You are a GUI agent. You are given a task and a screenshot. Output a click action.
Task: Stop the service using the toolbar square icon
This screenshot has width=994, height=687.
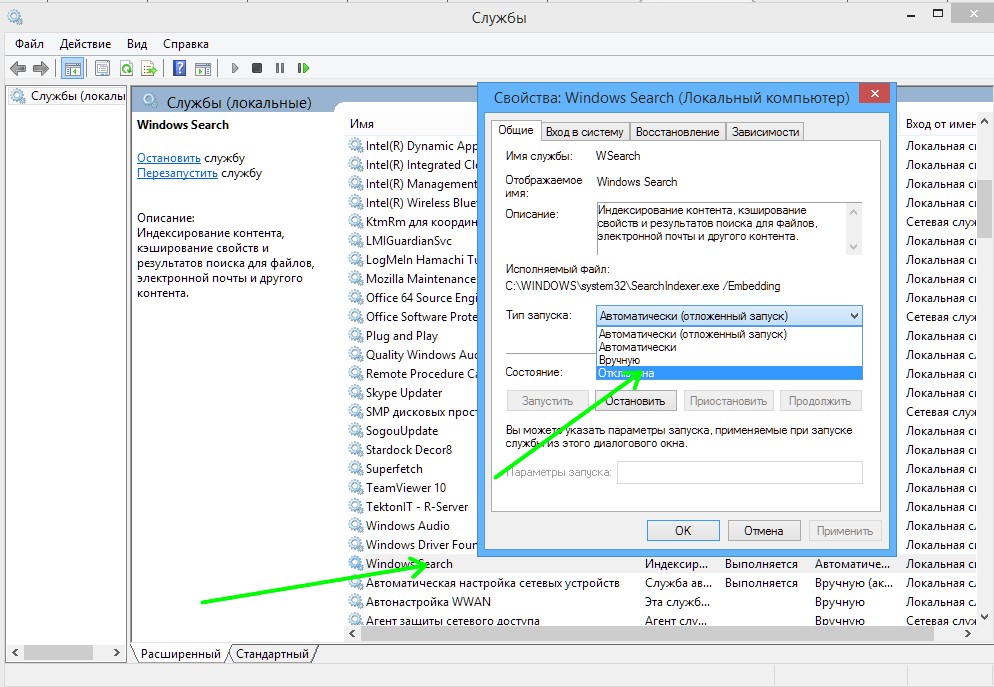pyautogui.click(x=257, y=68)
